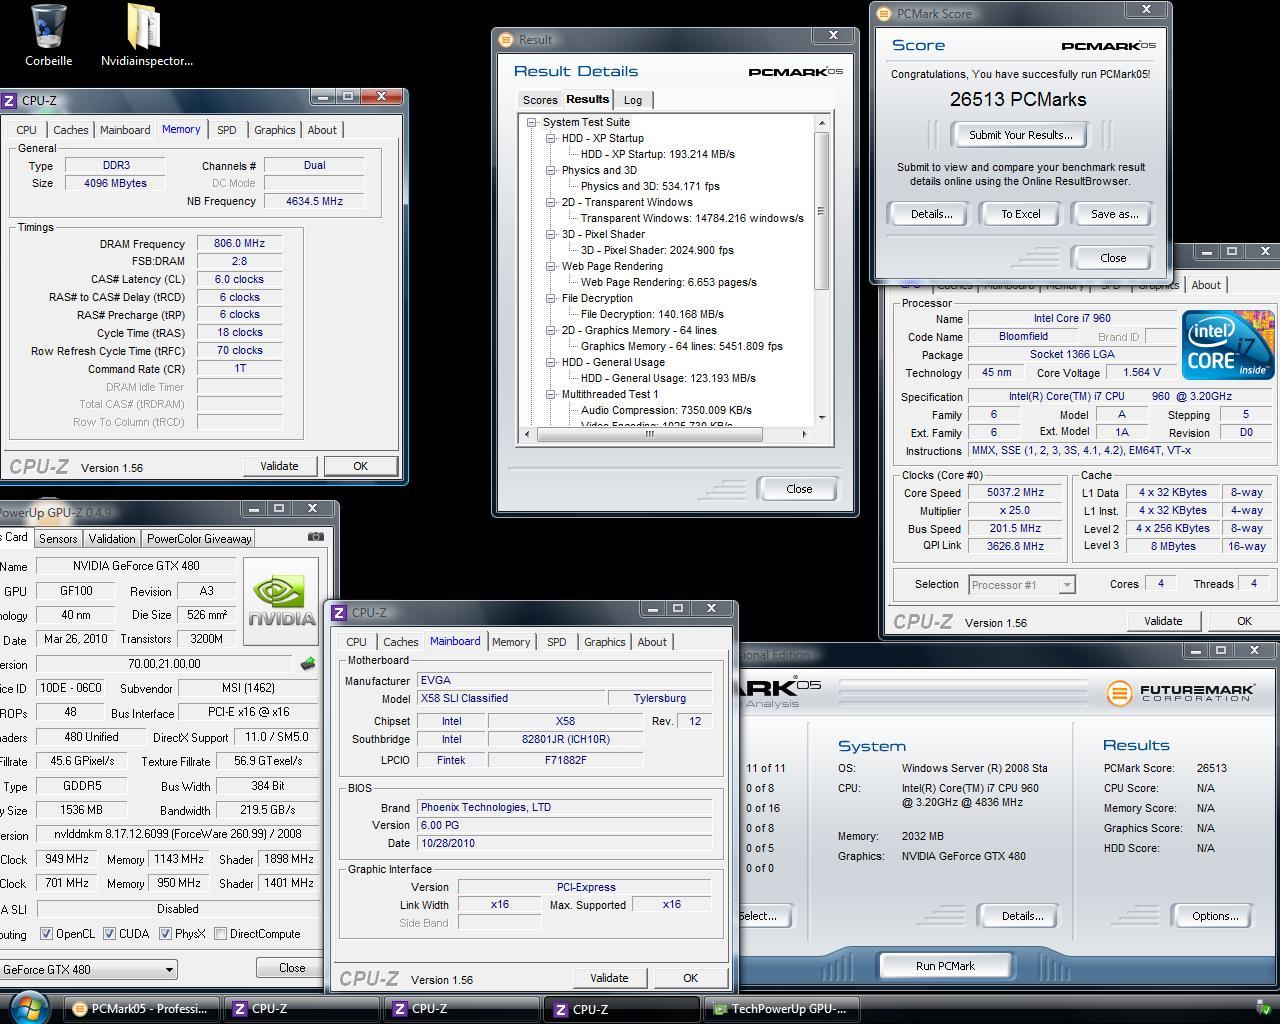
Task: Collapse the System Test Suite node
Action: 532,122
